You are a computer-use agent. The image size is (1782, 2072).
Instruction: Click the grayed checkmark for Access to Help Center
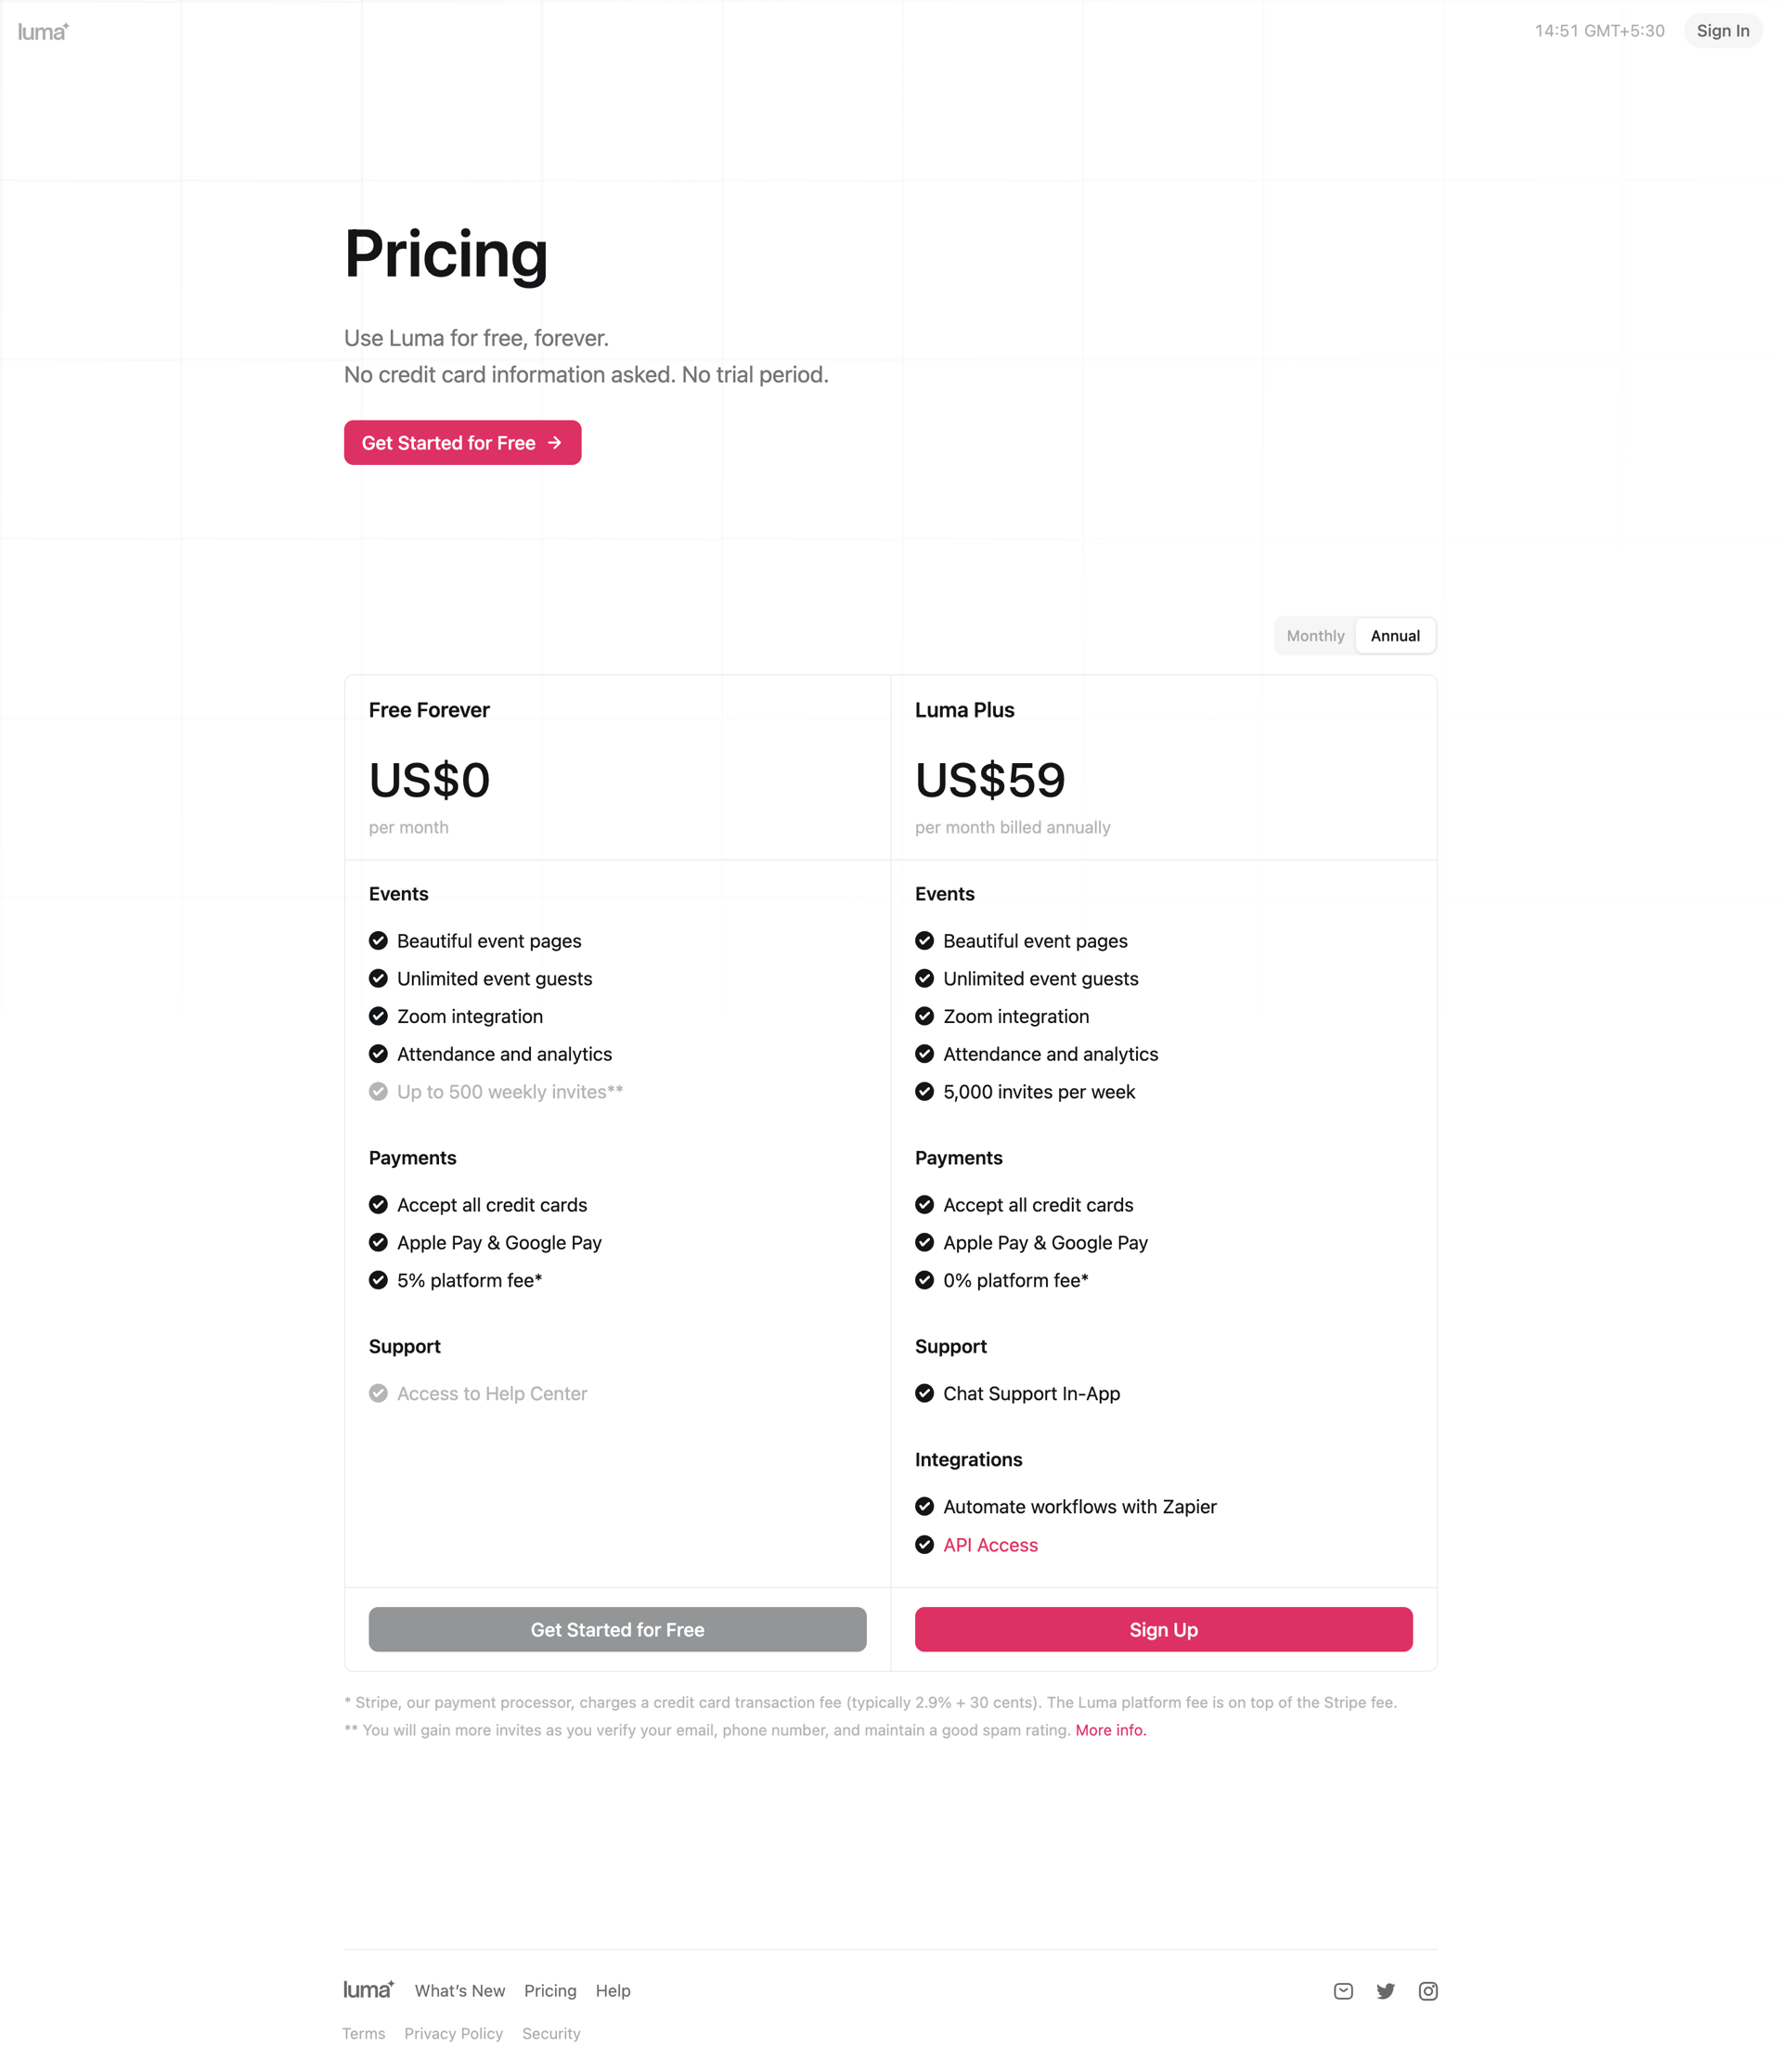pyautogui.click(x=378, y=1393)
